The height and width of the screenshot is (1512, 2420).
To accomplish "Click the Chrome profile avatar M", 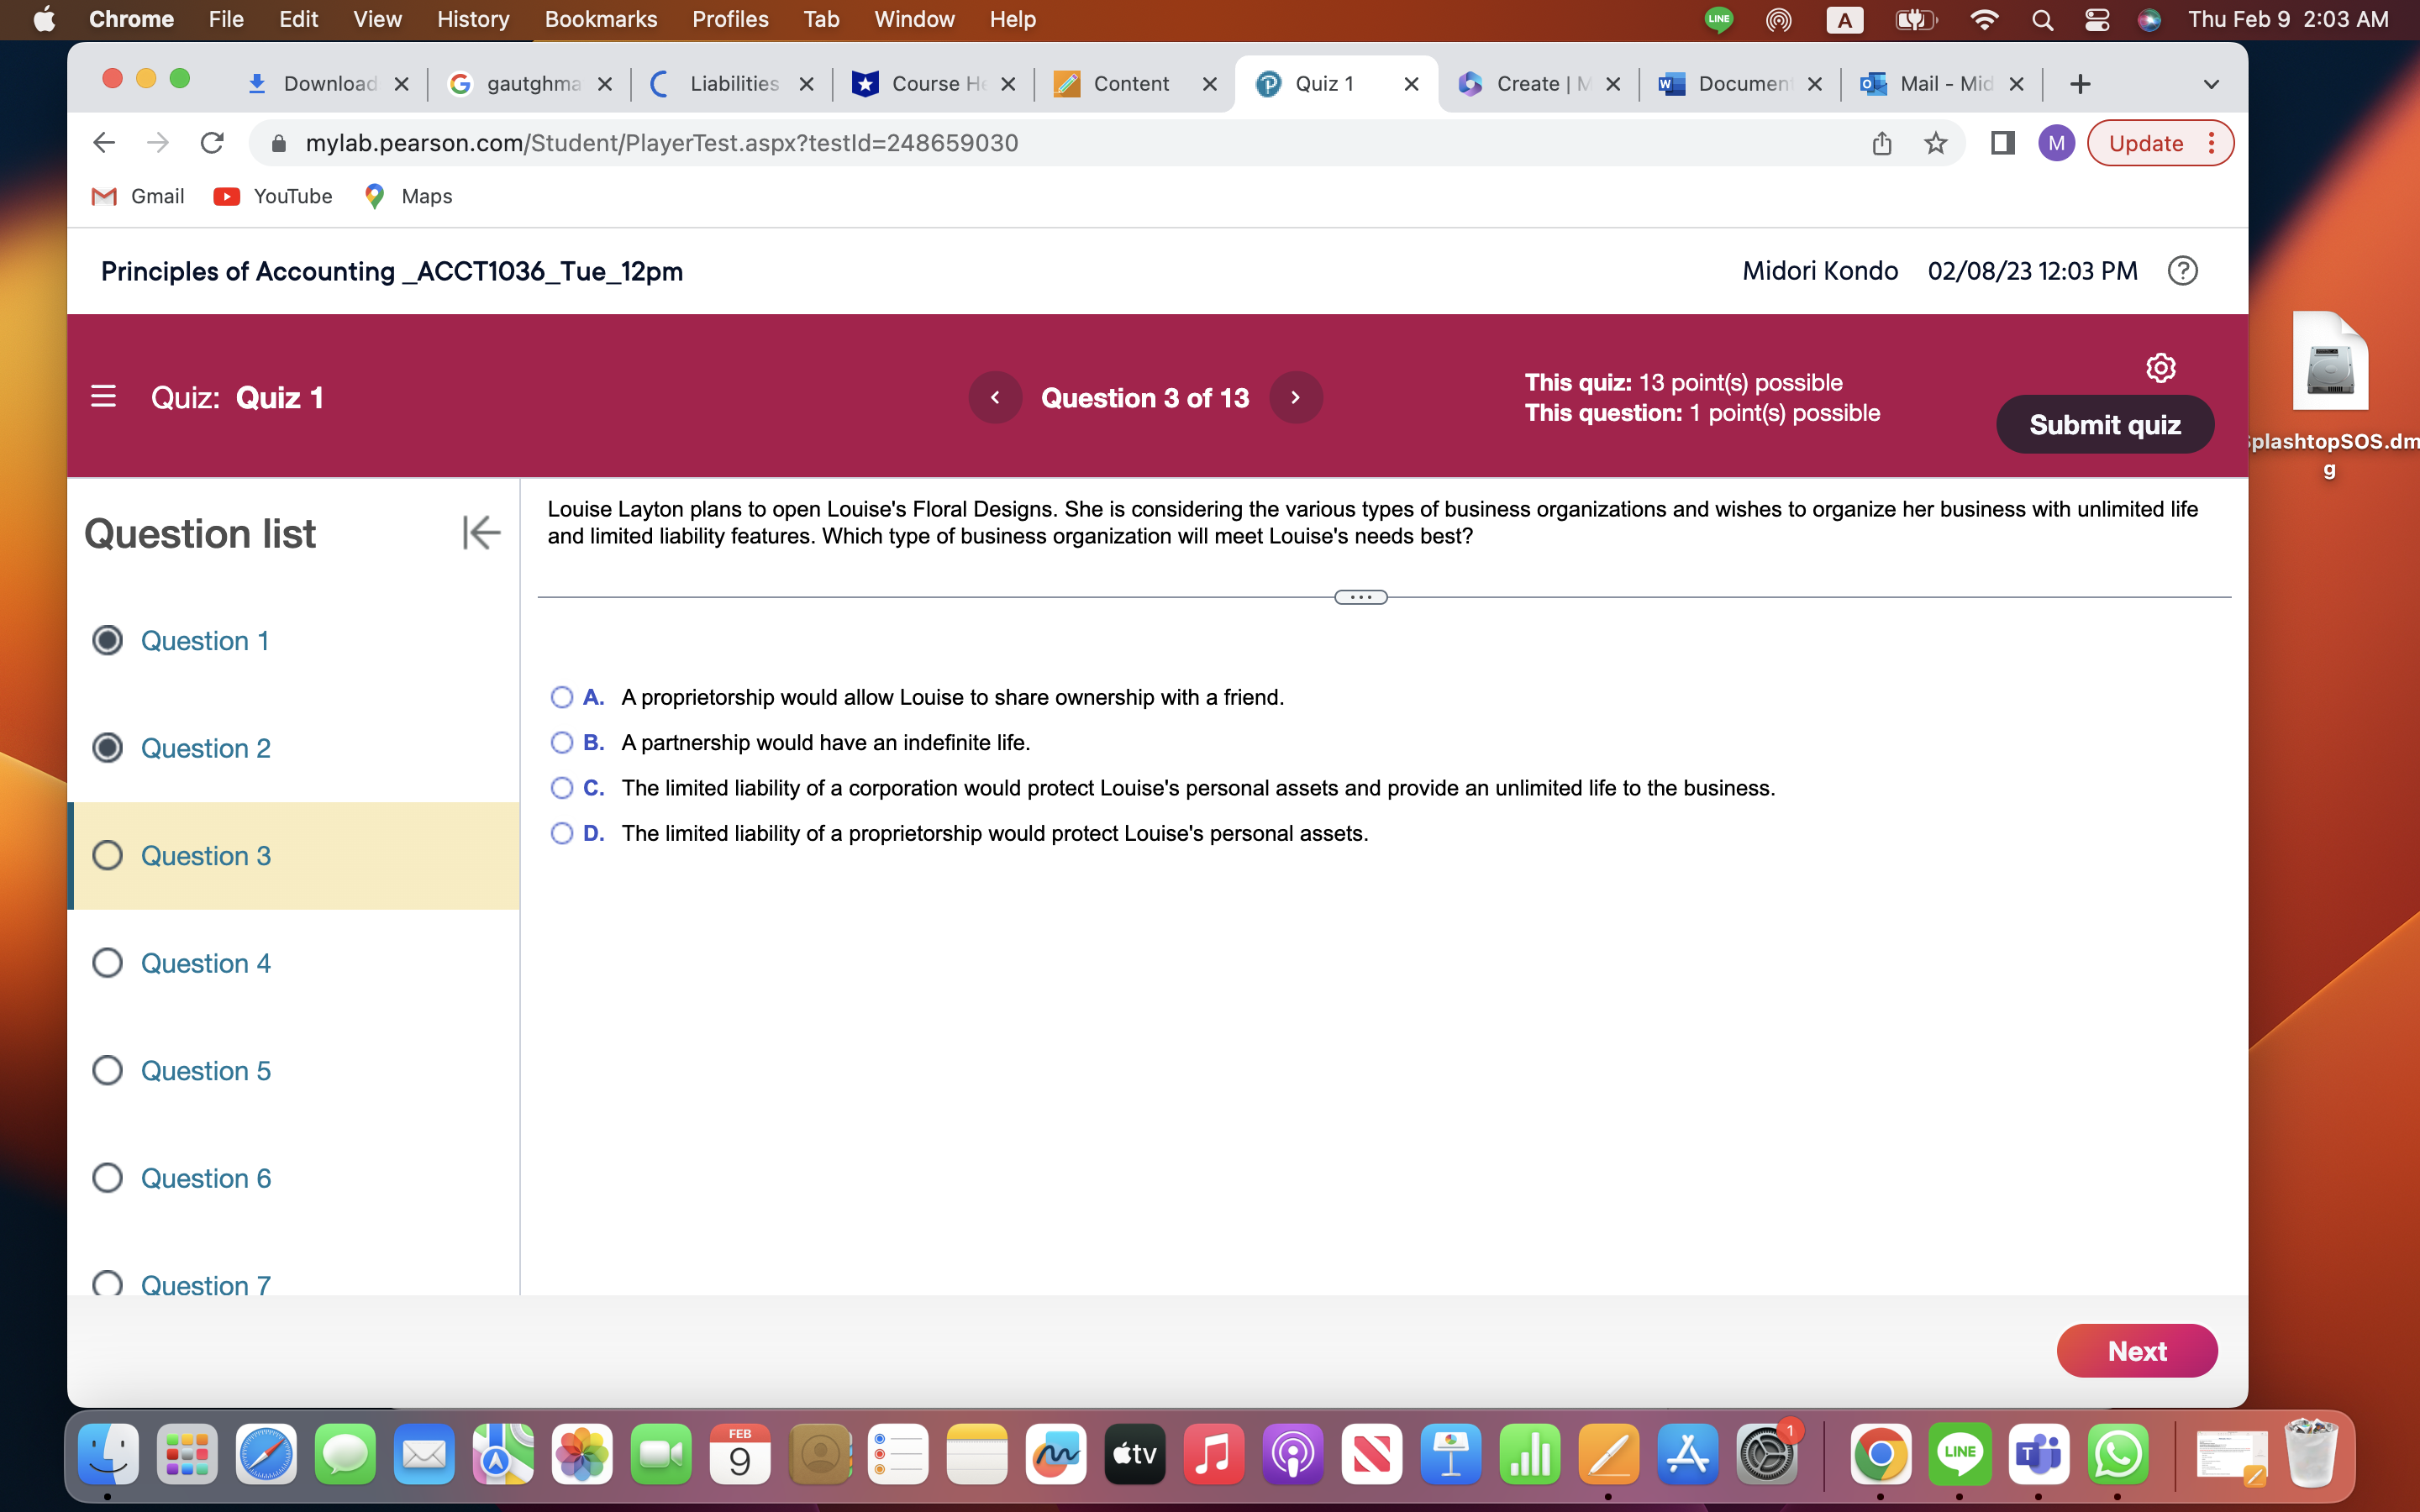I will click(x=2058, y=142).
